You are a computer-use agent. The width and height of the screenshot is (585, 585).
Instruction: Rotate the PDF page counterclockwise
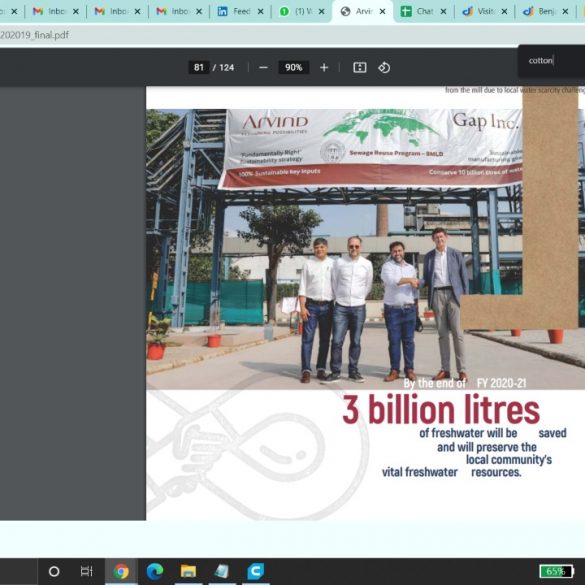tap(384, 68)
